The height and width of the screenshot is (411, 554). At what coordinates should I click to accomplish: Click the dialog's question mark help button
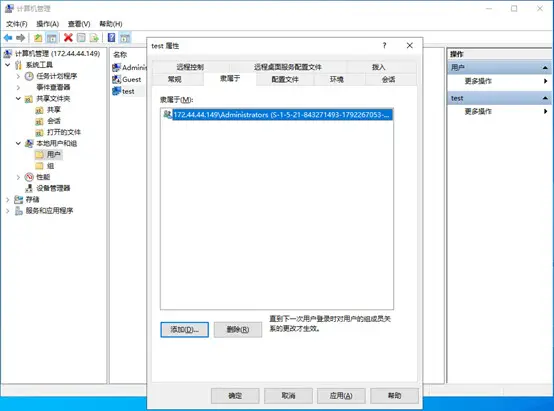pyautogui.click(x=384, y=45)
